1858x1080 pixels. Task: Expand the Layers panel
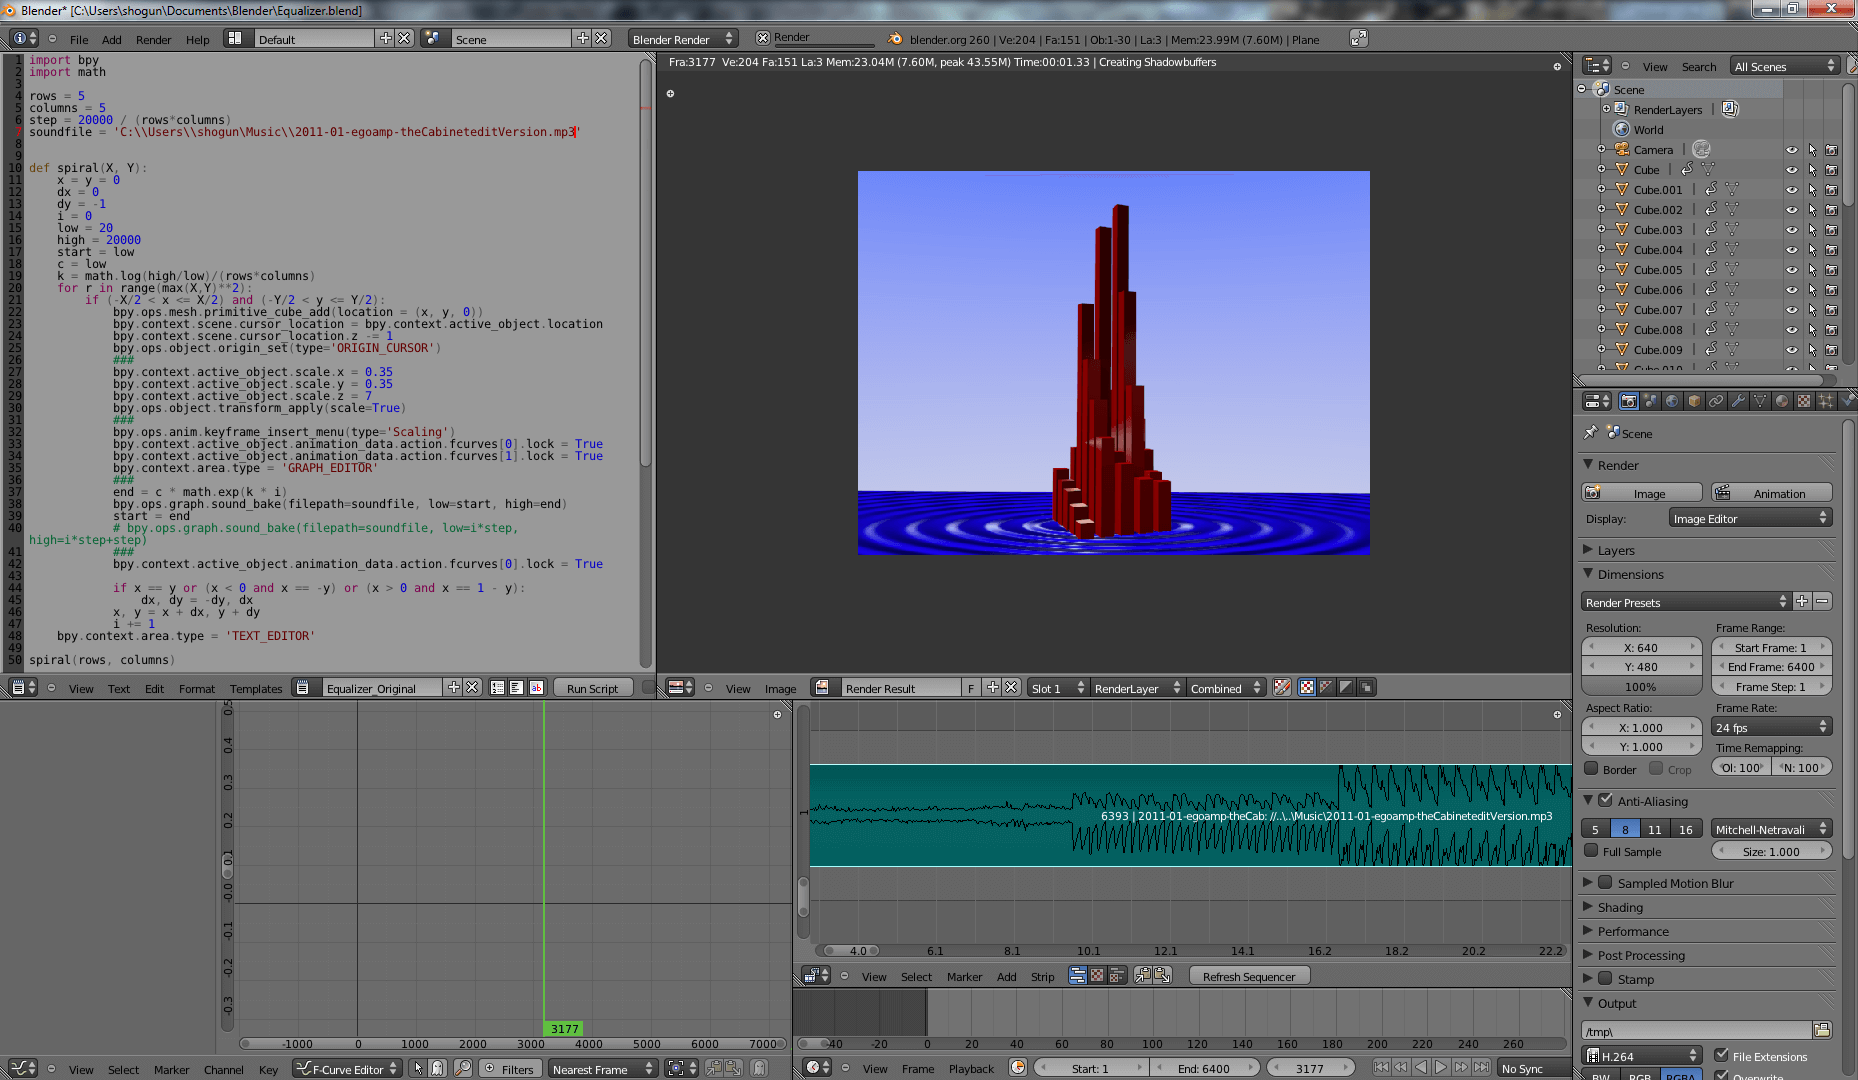click(x=1616, y=550)
